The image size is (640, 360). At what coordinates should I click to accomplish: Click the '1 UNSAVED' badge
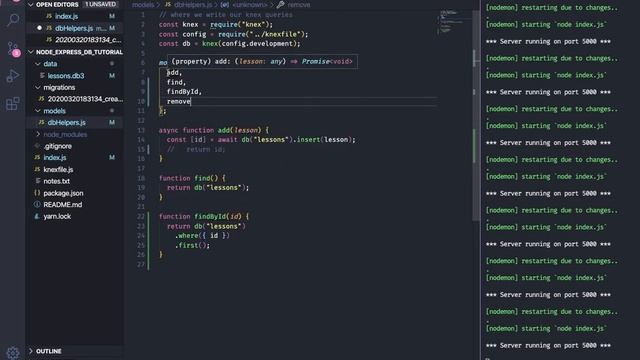click(100, 4)
